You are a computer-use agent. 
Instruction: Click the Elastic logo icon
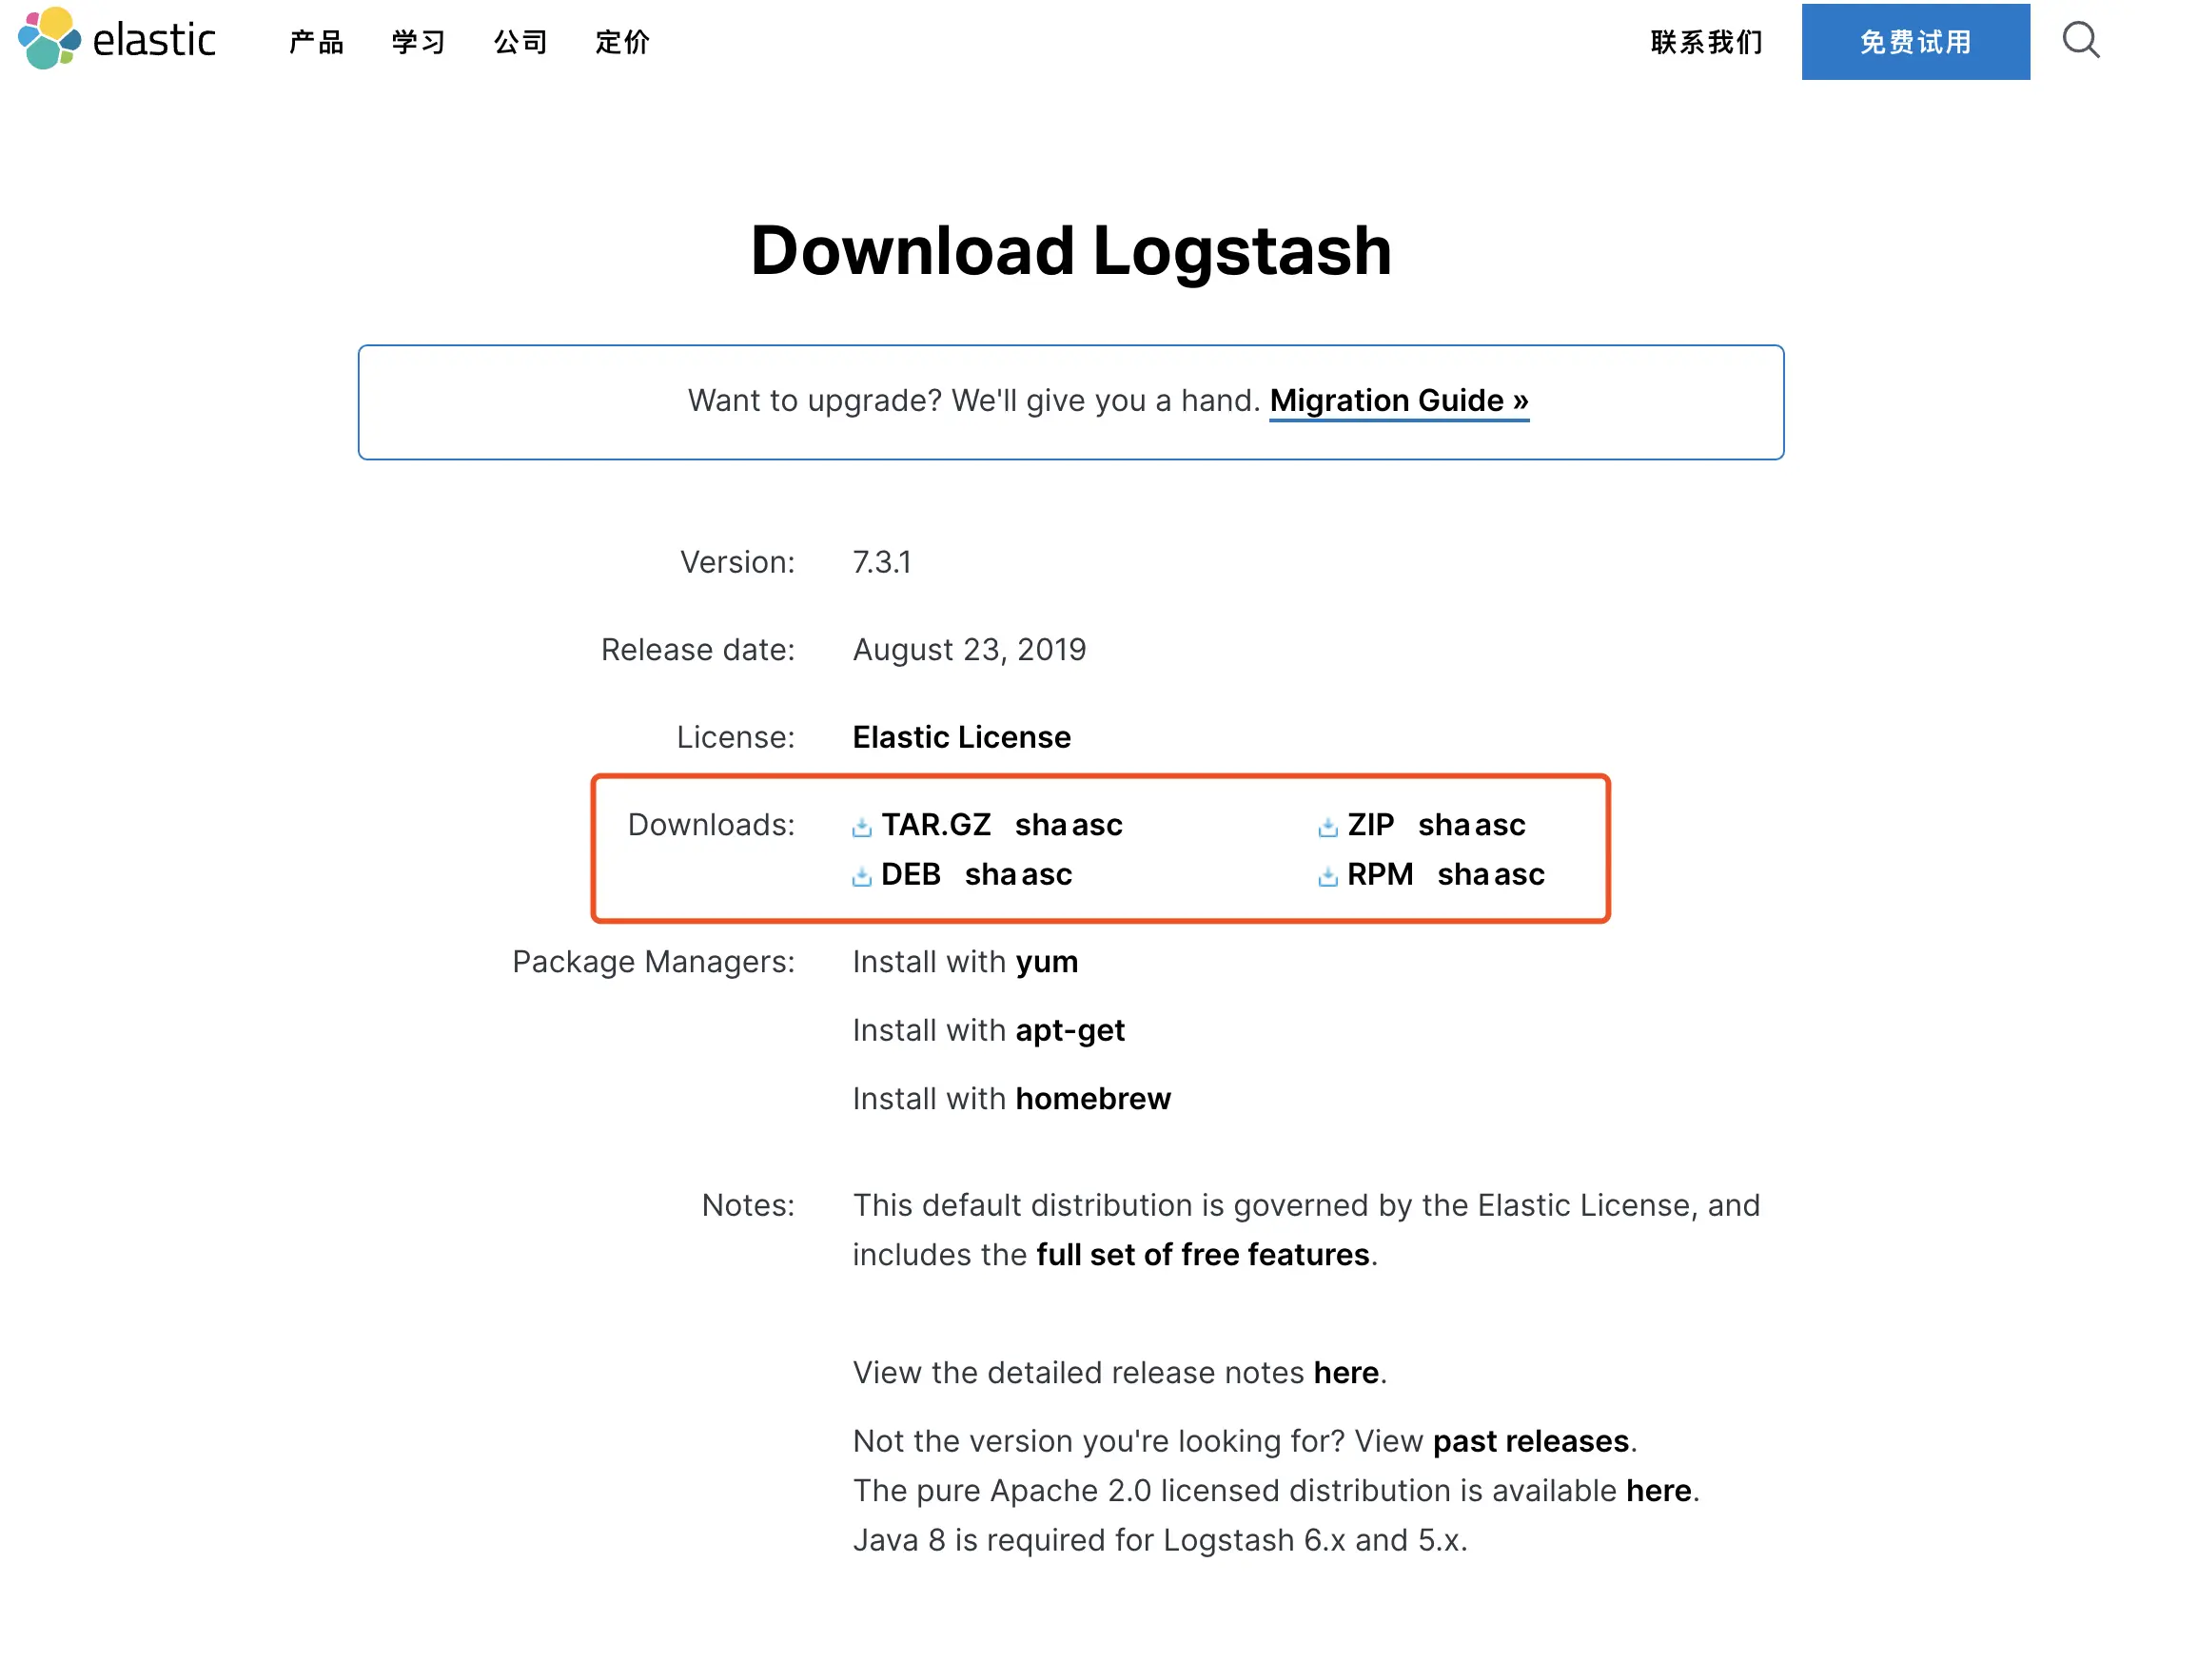(x=48, y=38)
